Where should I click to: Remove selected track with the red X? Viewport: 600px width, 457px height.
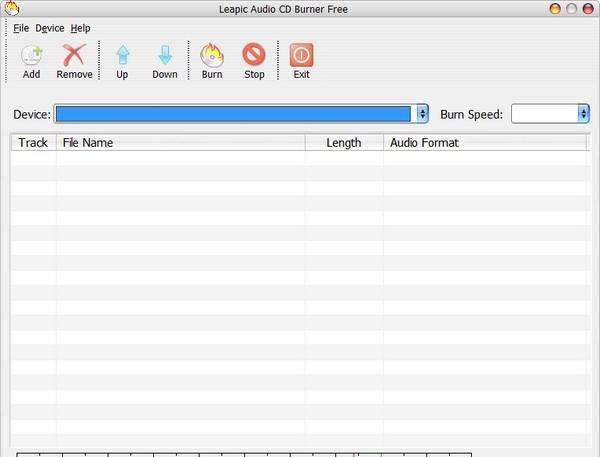coord(74,55)
